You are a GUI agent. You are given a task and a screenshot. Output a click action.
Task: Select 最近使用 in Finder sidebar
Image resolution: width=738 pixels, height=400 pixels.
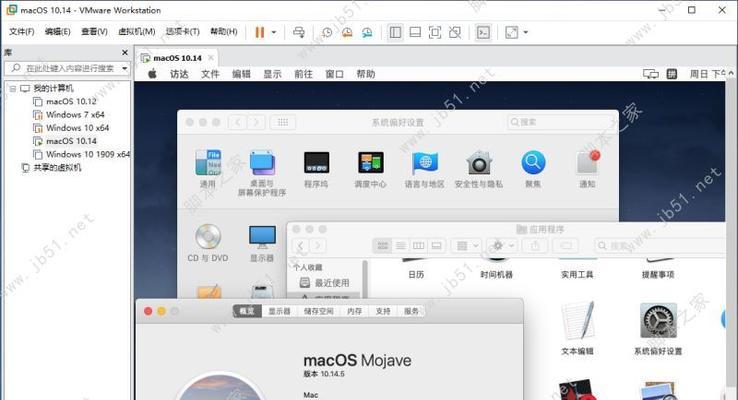point(325,283)
